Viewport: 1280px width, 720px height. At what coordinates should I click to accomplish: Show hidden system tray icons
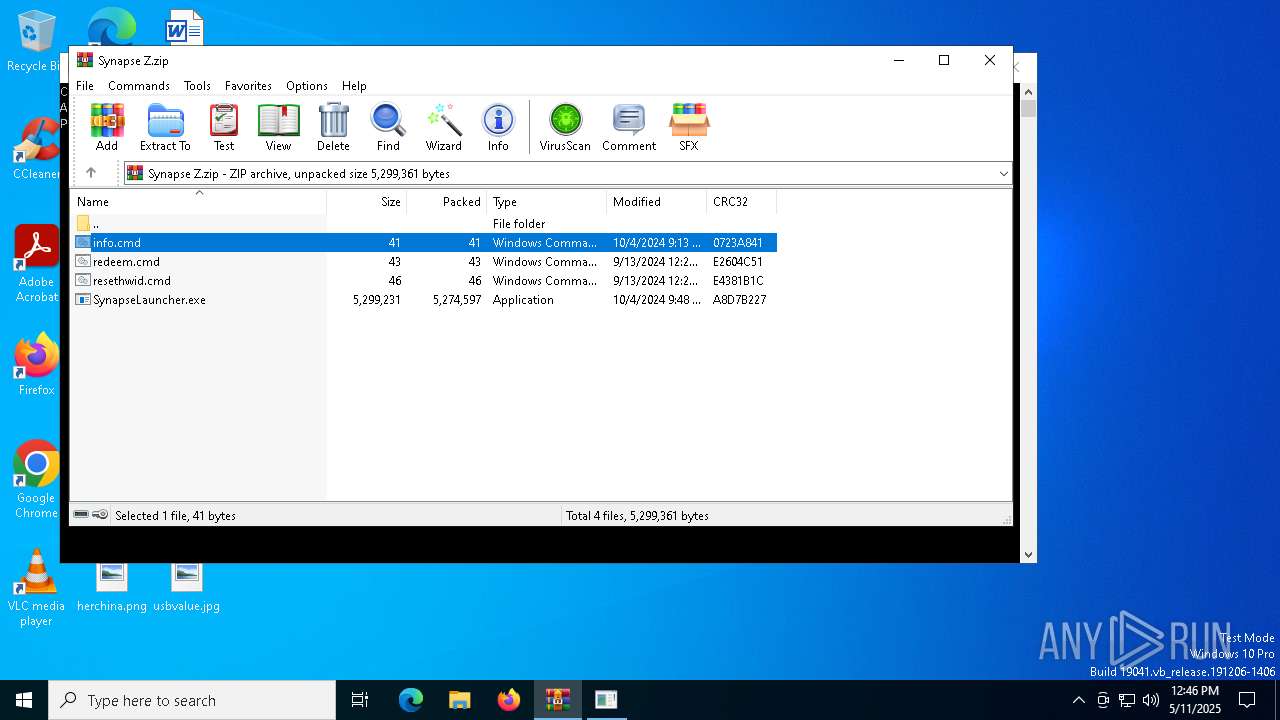1078,700
